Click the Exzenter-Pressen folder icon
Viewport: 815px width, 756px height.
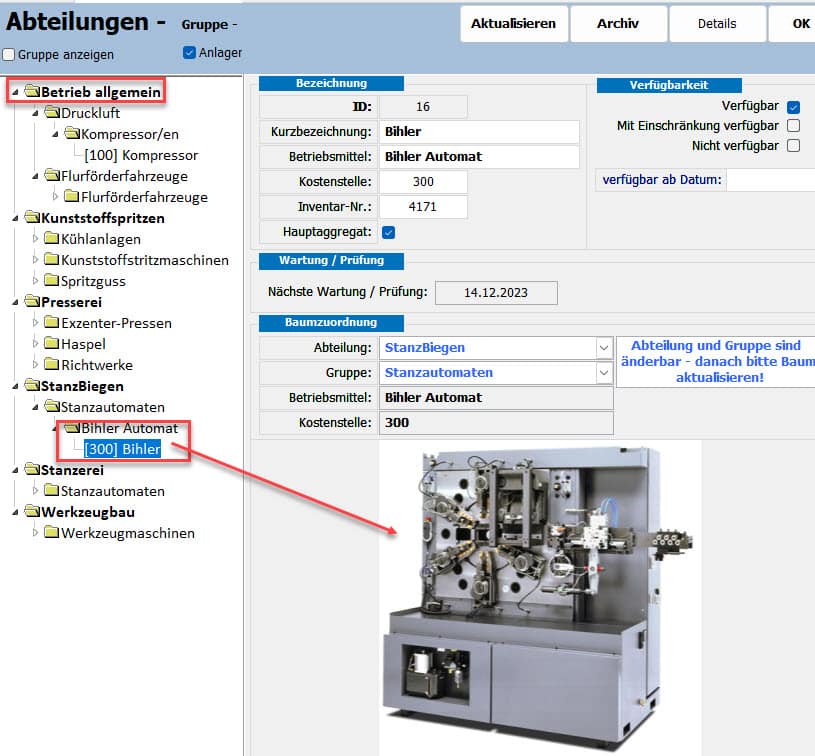(x=52, y=323)
